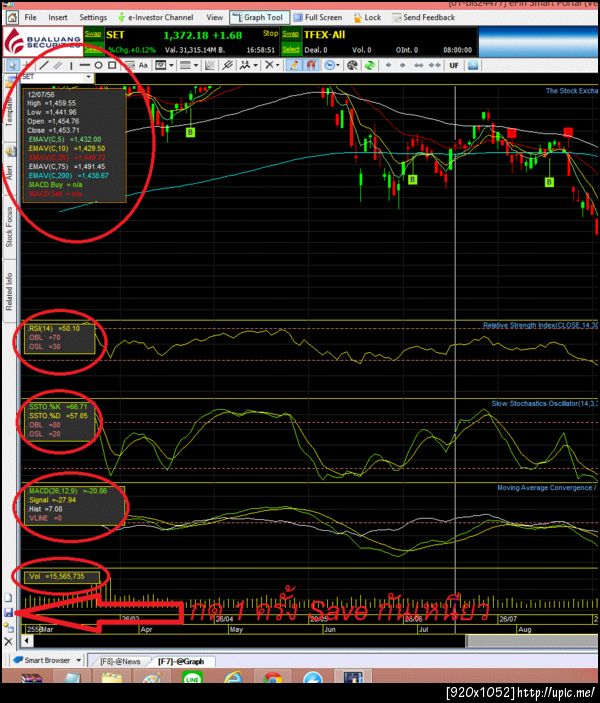
Task: Click the horizontal chart scrollbar thumb
Action: [x=532, y=641]
